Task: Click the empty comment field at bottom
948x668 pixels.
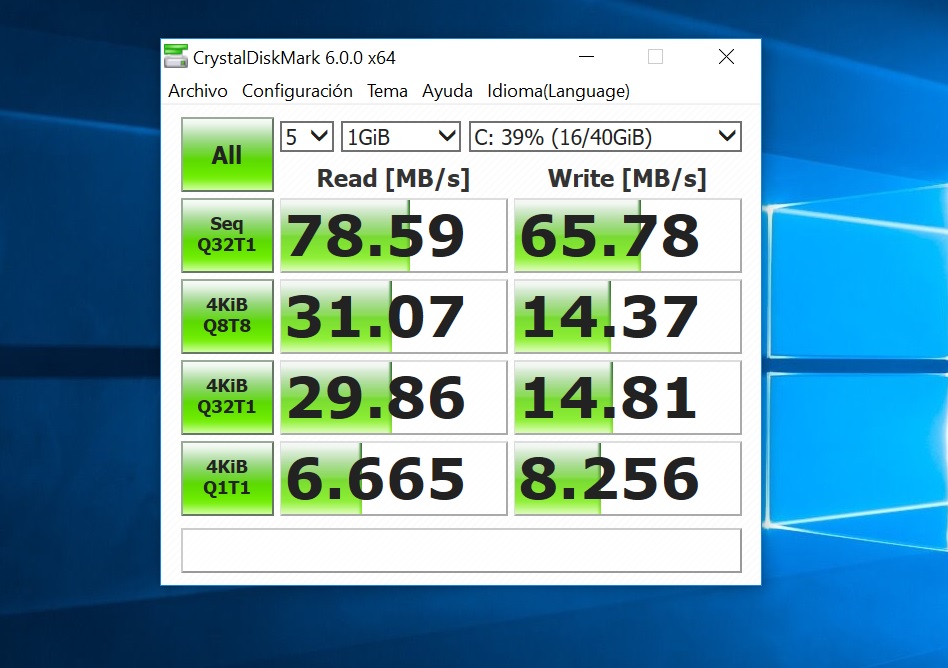Action: [x=460, y=550]
